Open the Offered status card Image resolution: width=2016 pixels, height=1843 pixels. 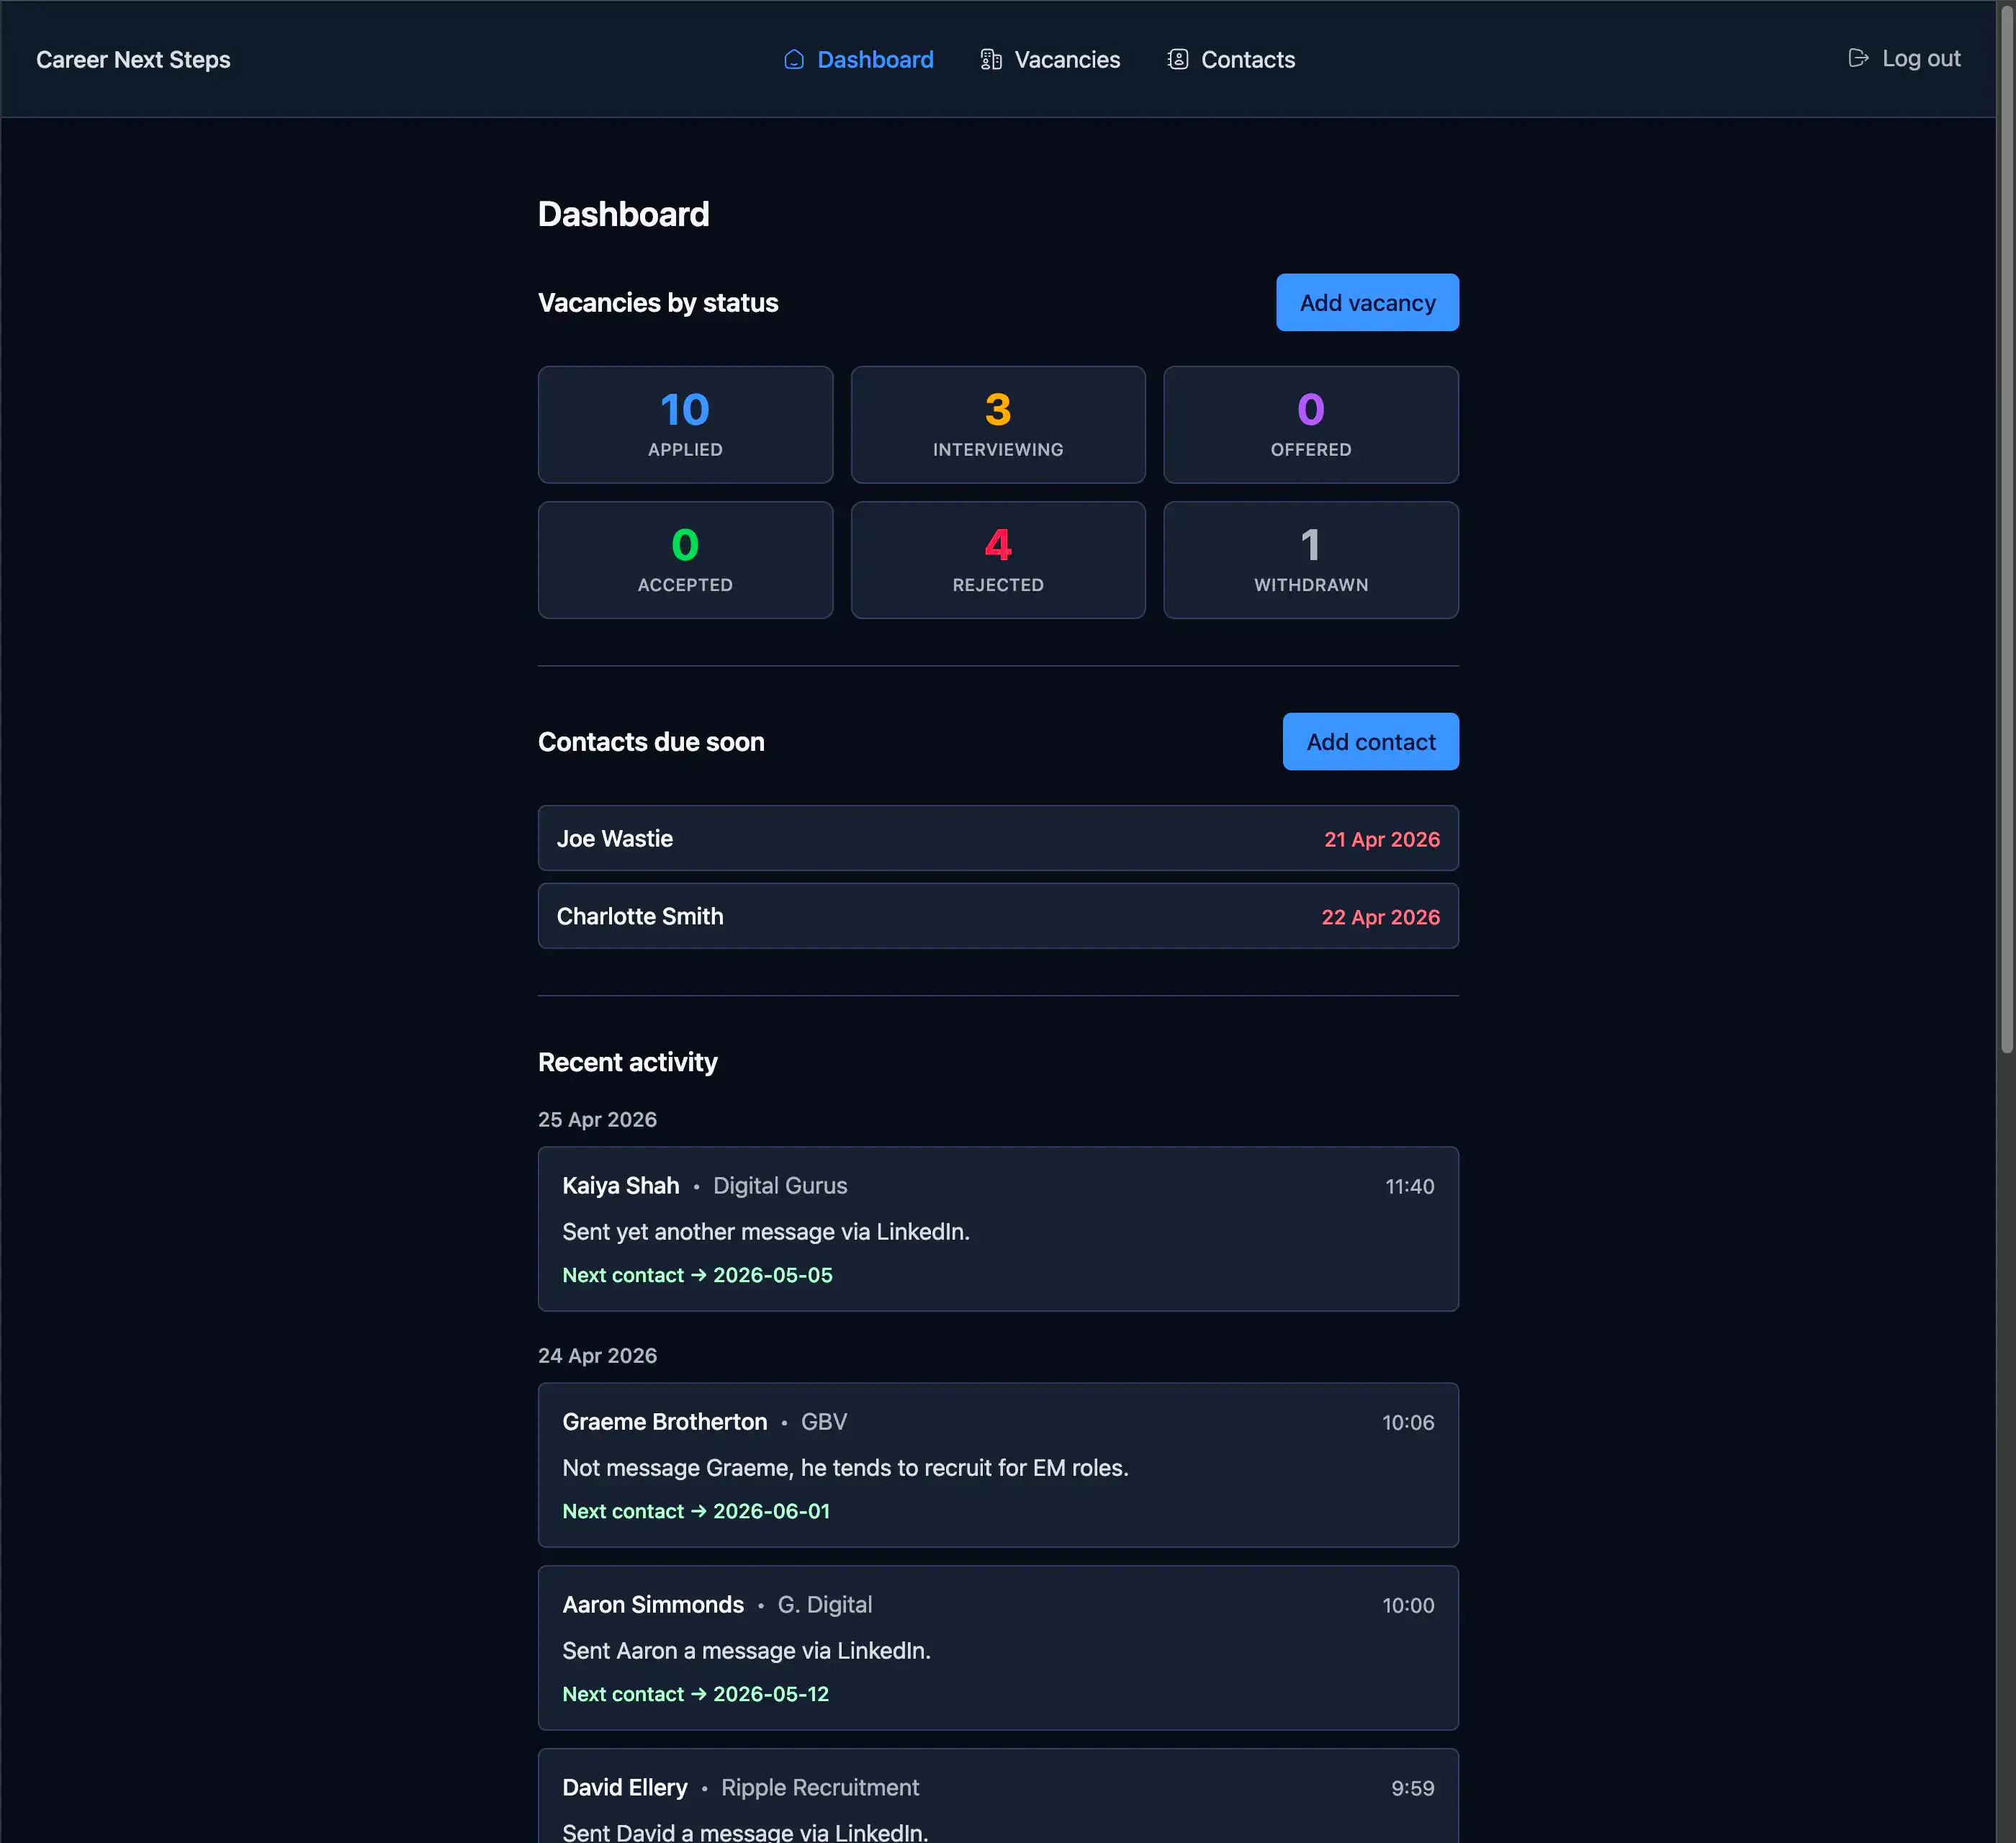point(1310,425)
